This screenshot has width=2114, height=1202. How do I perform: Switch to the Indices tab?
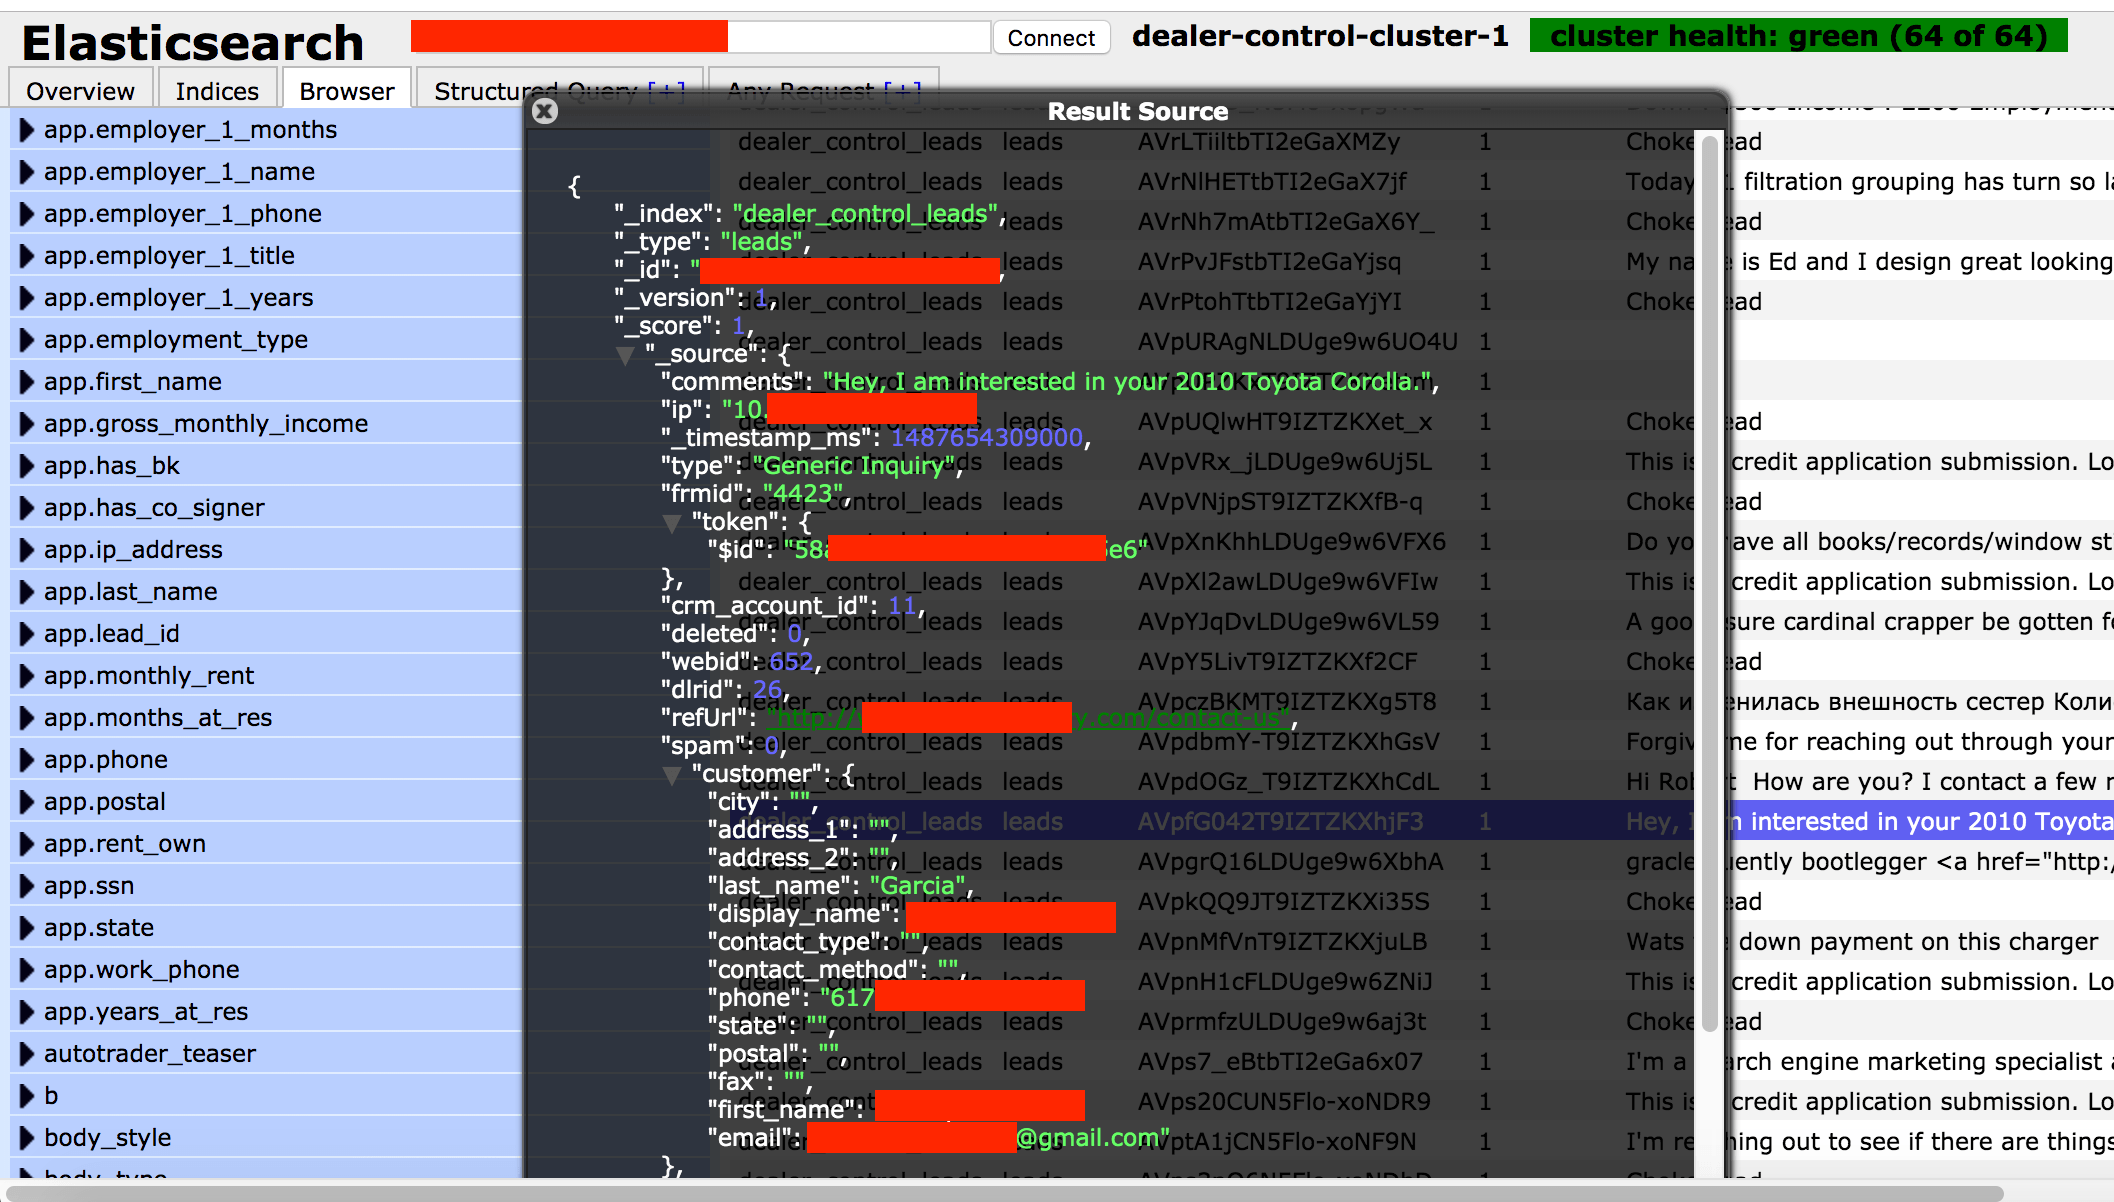(x=217, y=91)
